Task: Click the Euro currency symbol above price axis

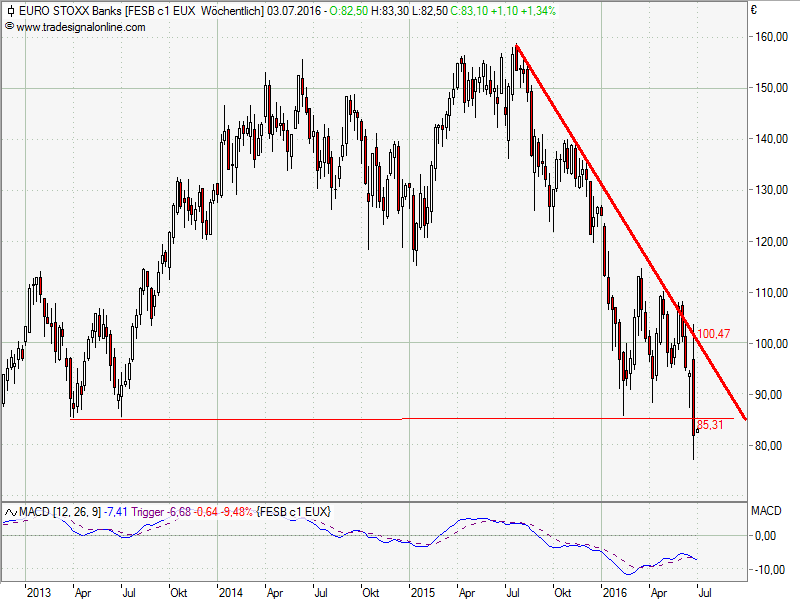Action: click(753, 12)
